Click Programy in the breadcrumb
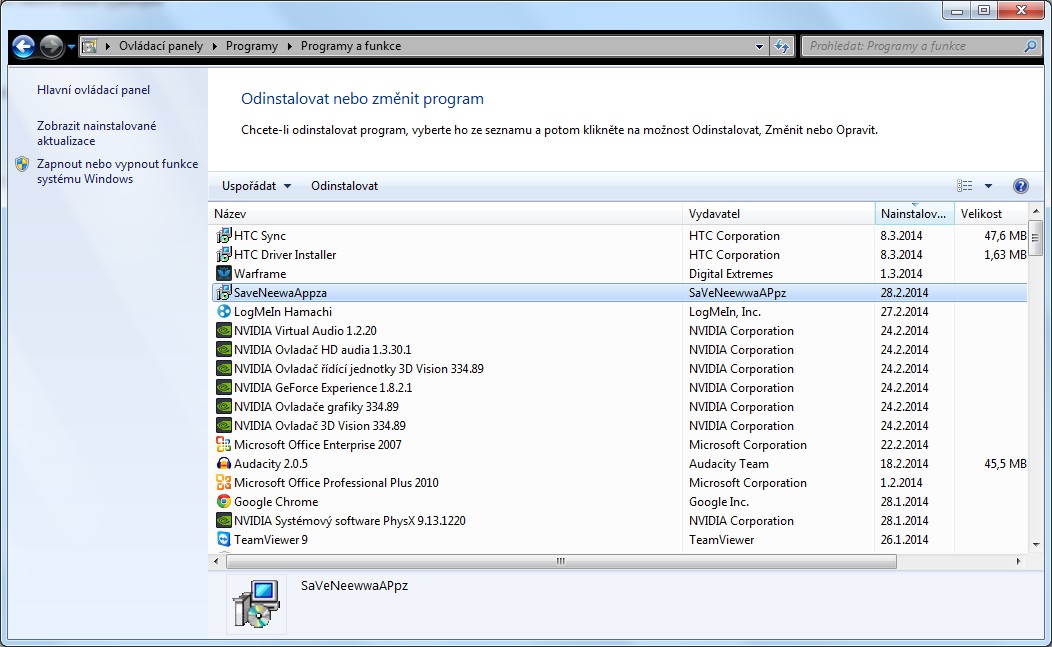Viewport: 1052px width, 647px height. 252,46
